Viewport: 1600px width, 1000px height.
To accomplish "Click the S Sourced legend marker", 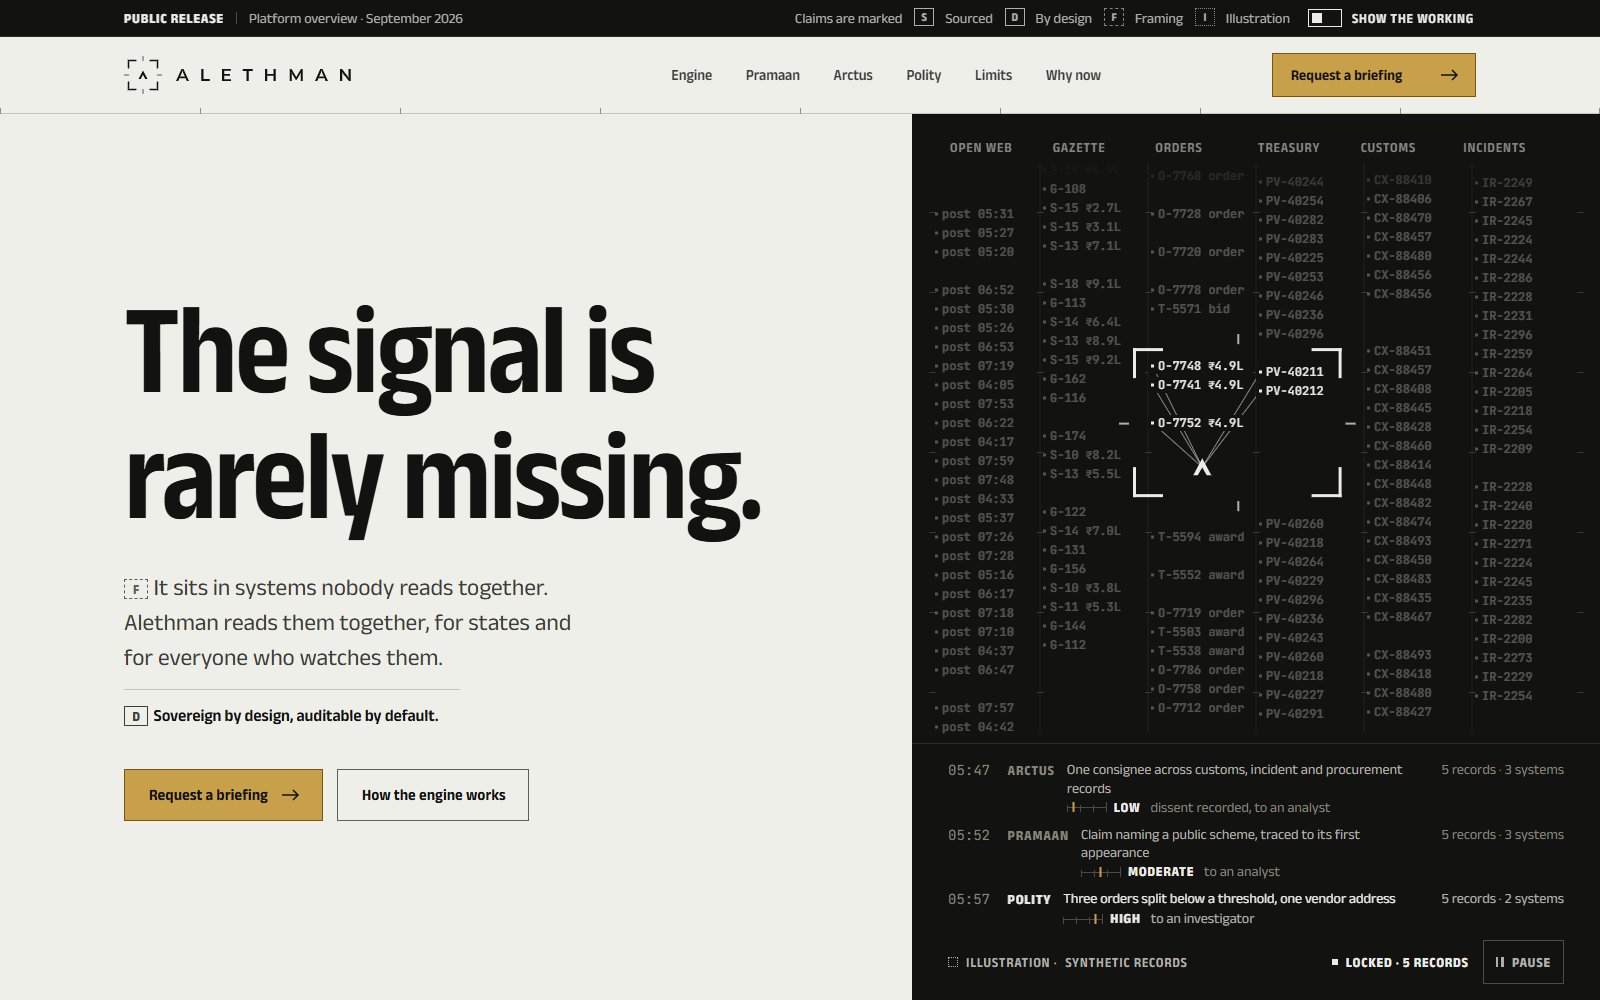I will pos(924,18).
